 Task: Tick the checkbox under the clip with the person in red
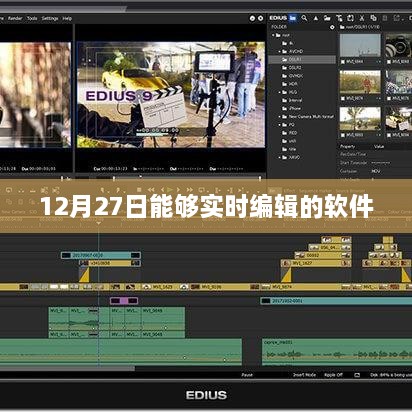tap(343, 98)
